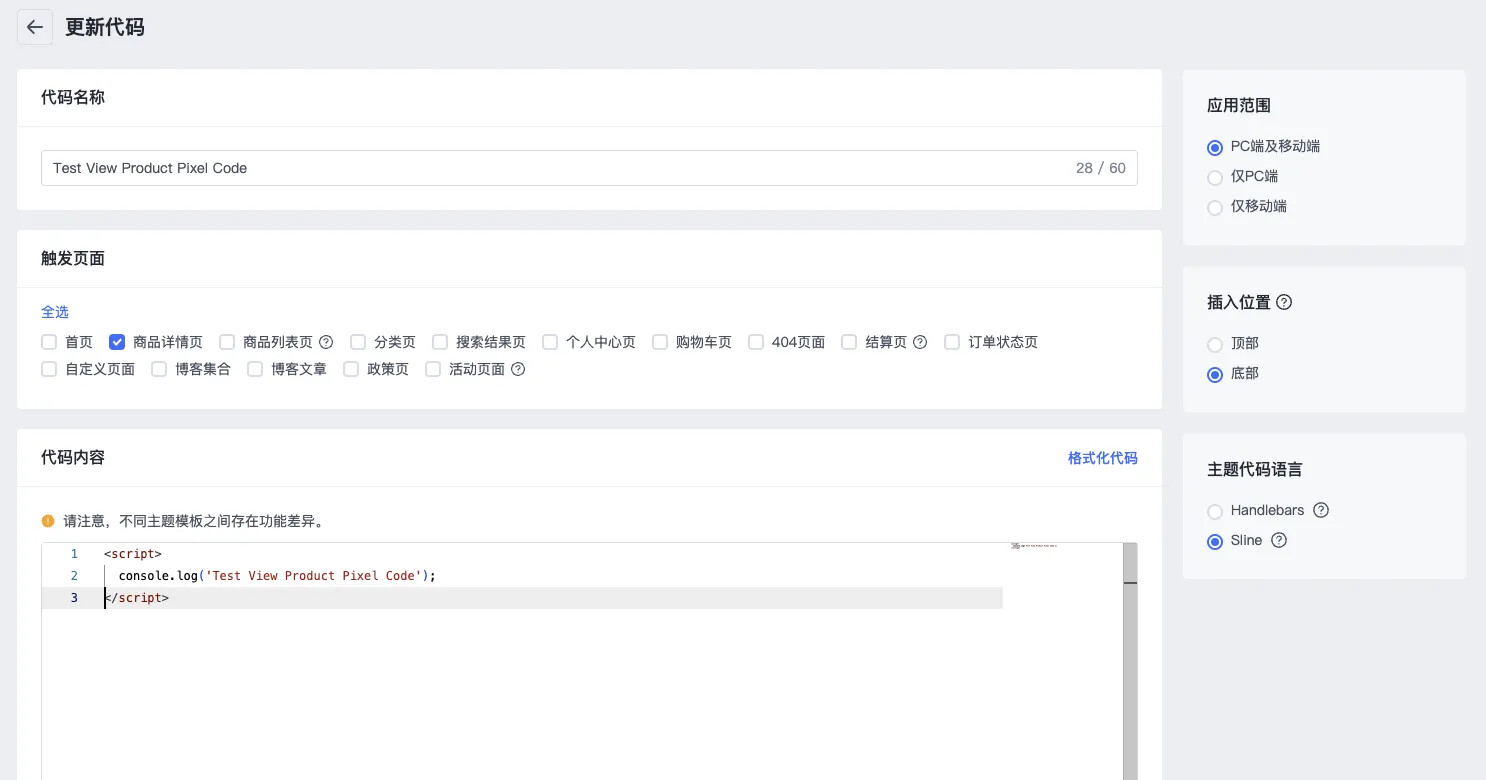Image resolution: width=1486 pixels, height=780 pixels.
Task: Click the 全选 link
Action: (x=55, y=312)
